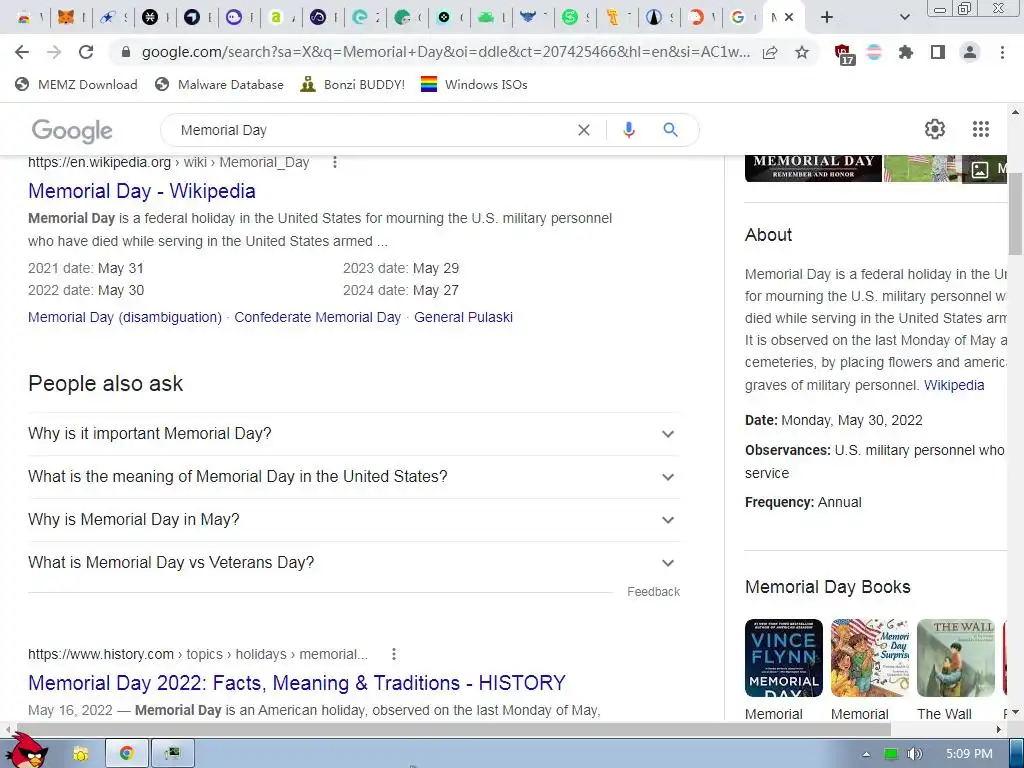
Task: Open the Confederate Memorial Day link
Action: [317, 317]
